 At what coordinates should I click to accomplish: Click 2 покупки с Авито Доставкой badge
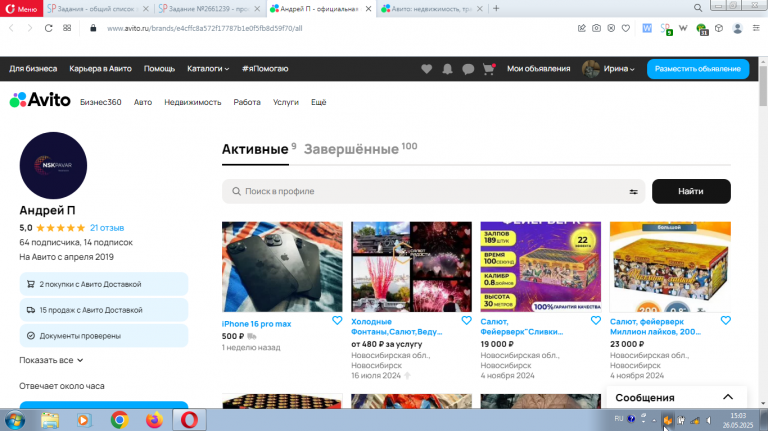coord(104,284)
